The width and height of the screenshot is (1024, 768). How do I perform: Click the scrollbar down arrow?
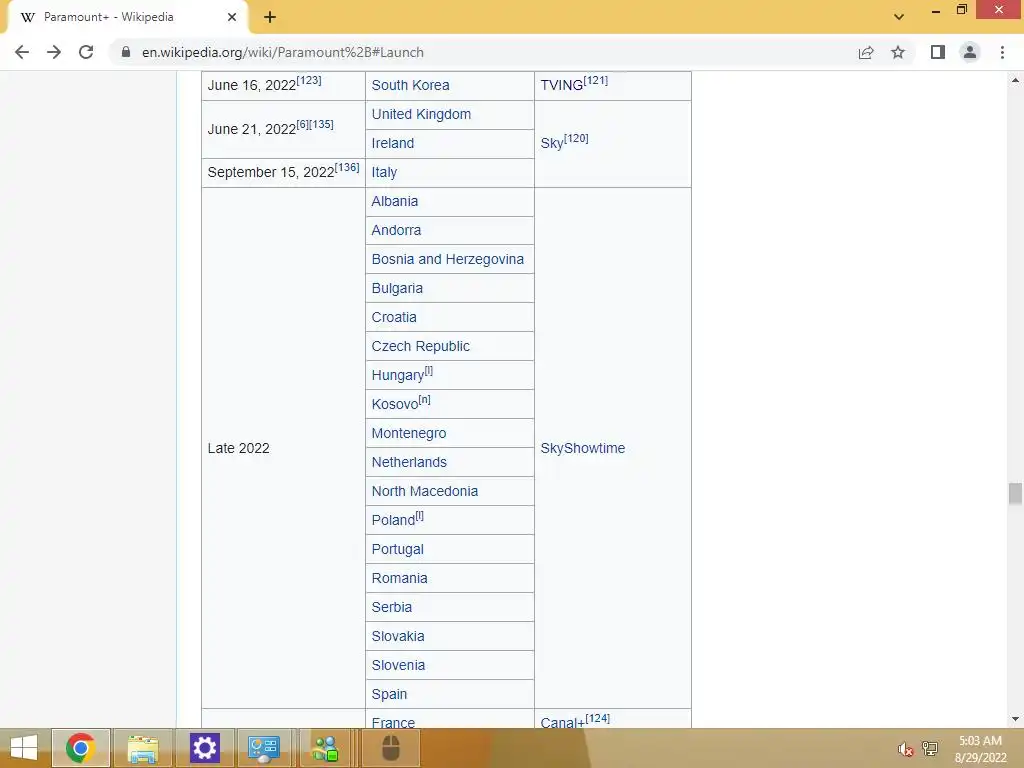point(1015,719)
